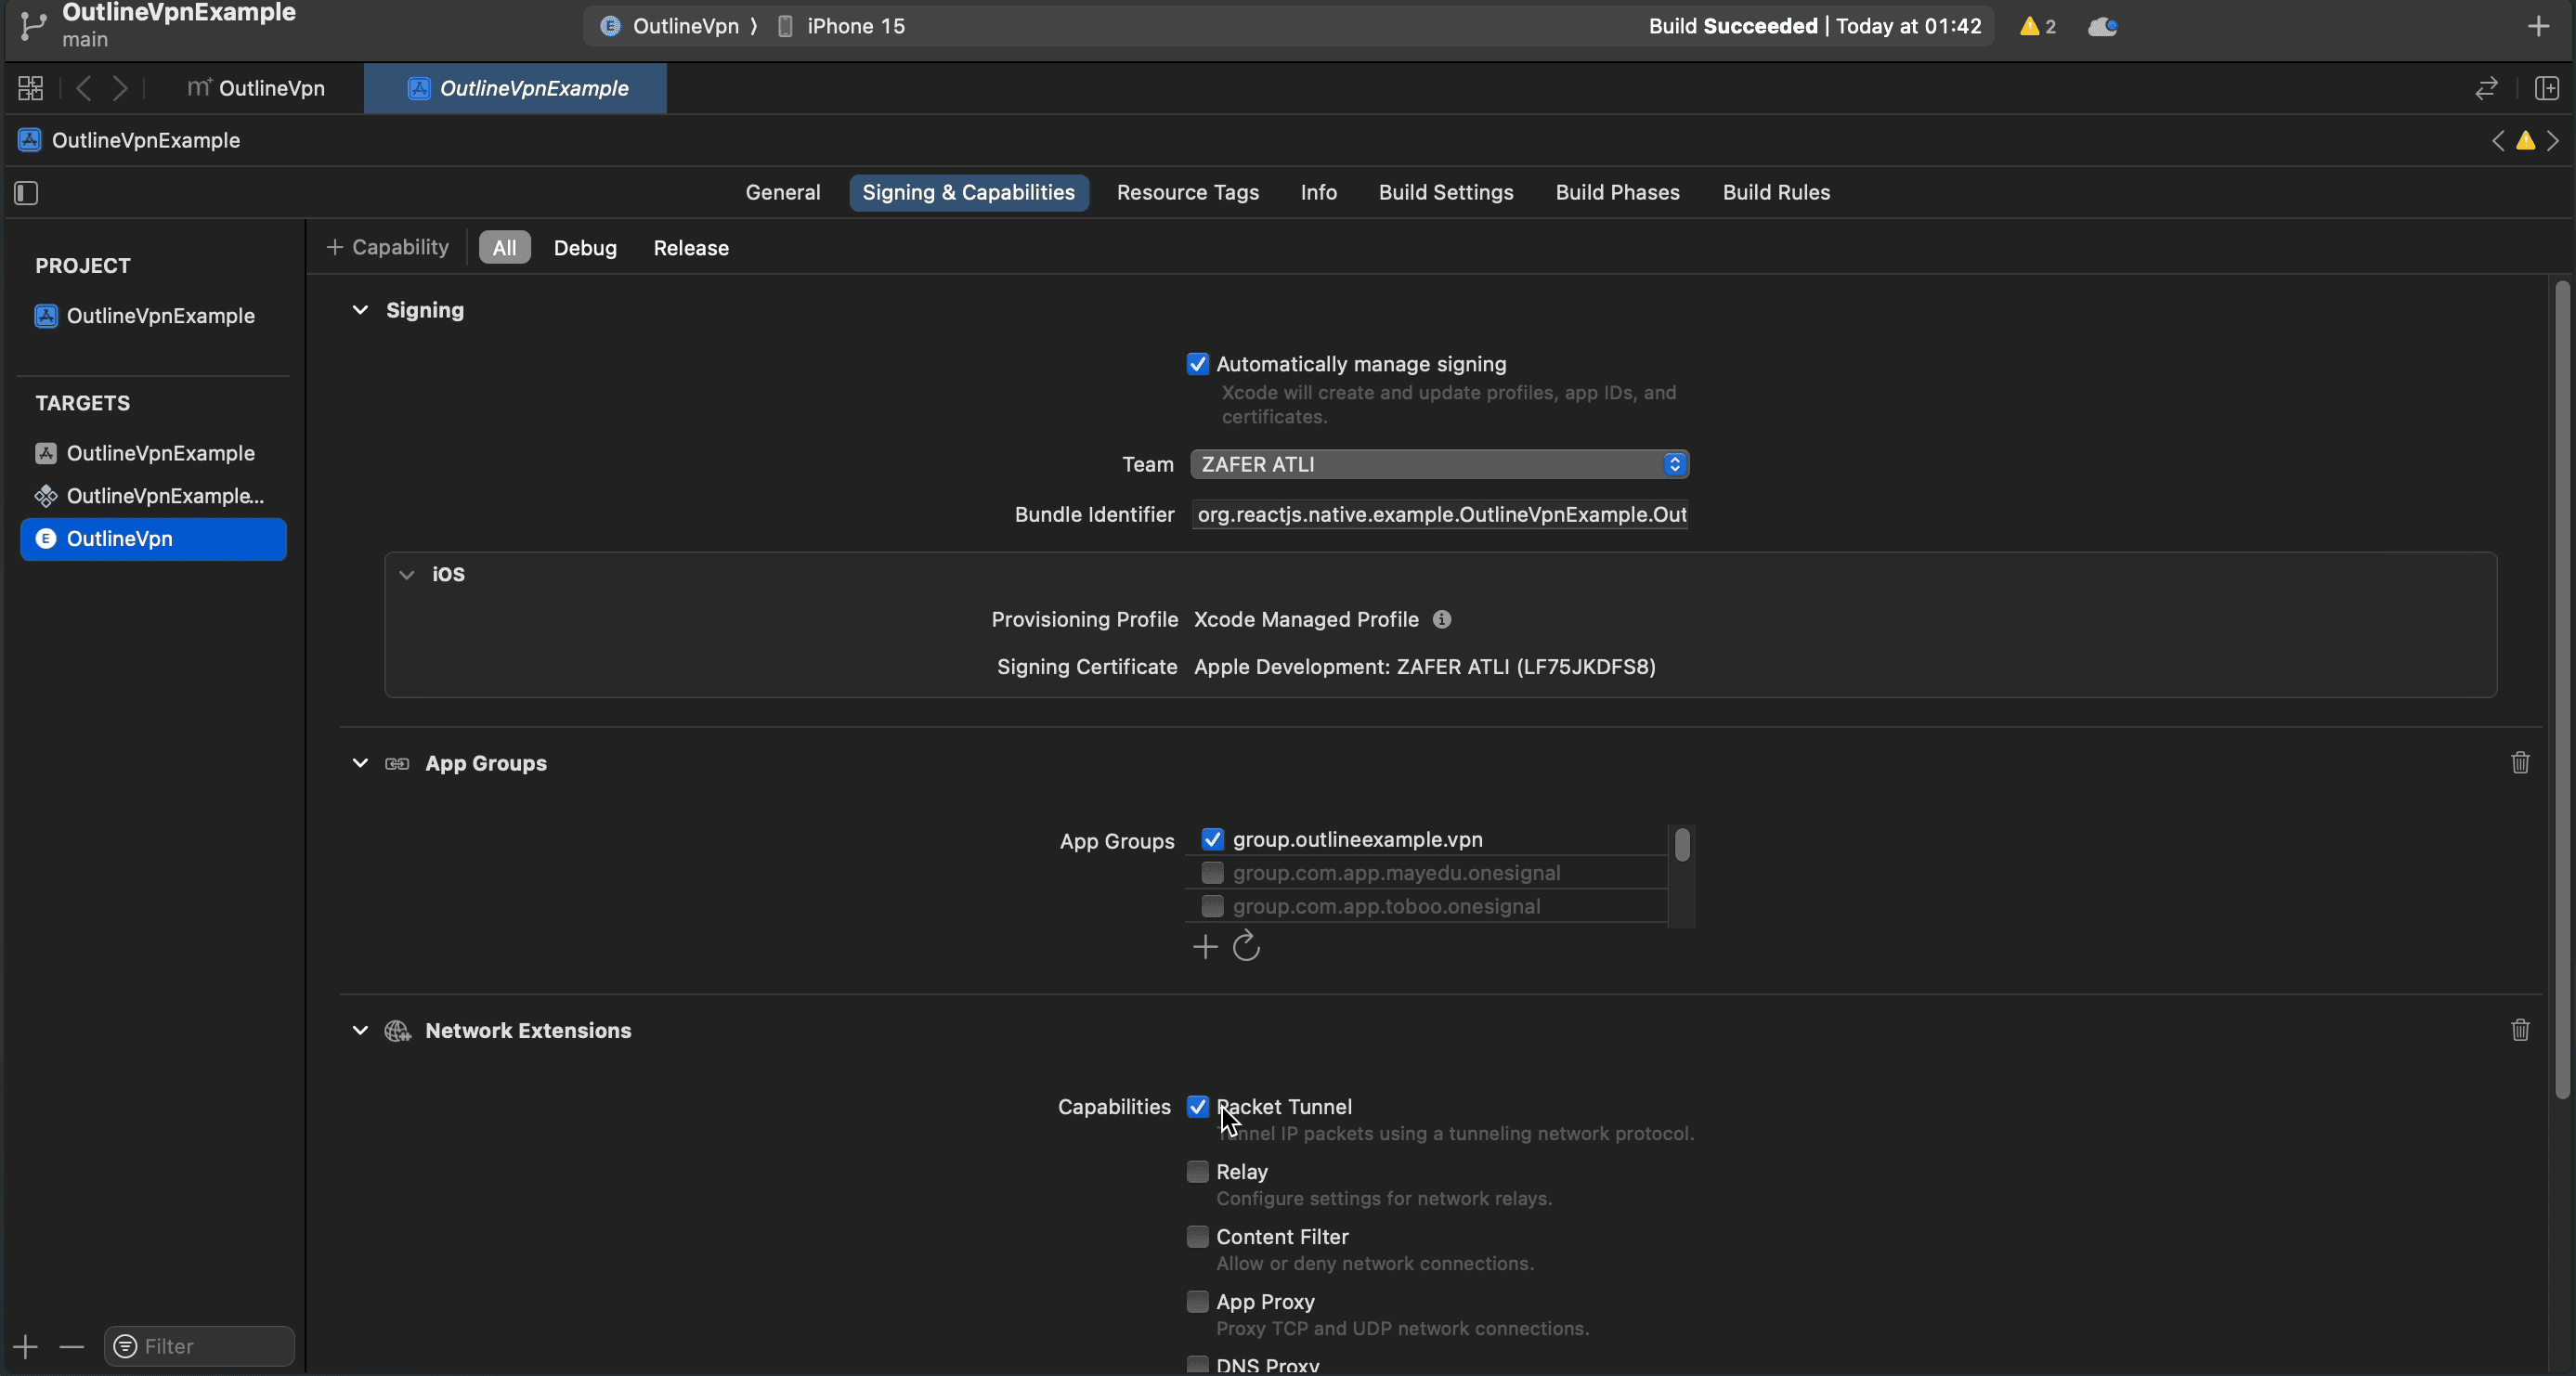
Task: Collapse the App Groups section
Action: (x=360, y=763)
